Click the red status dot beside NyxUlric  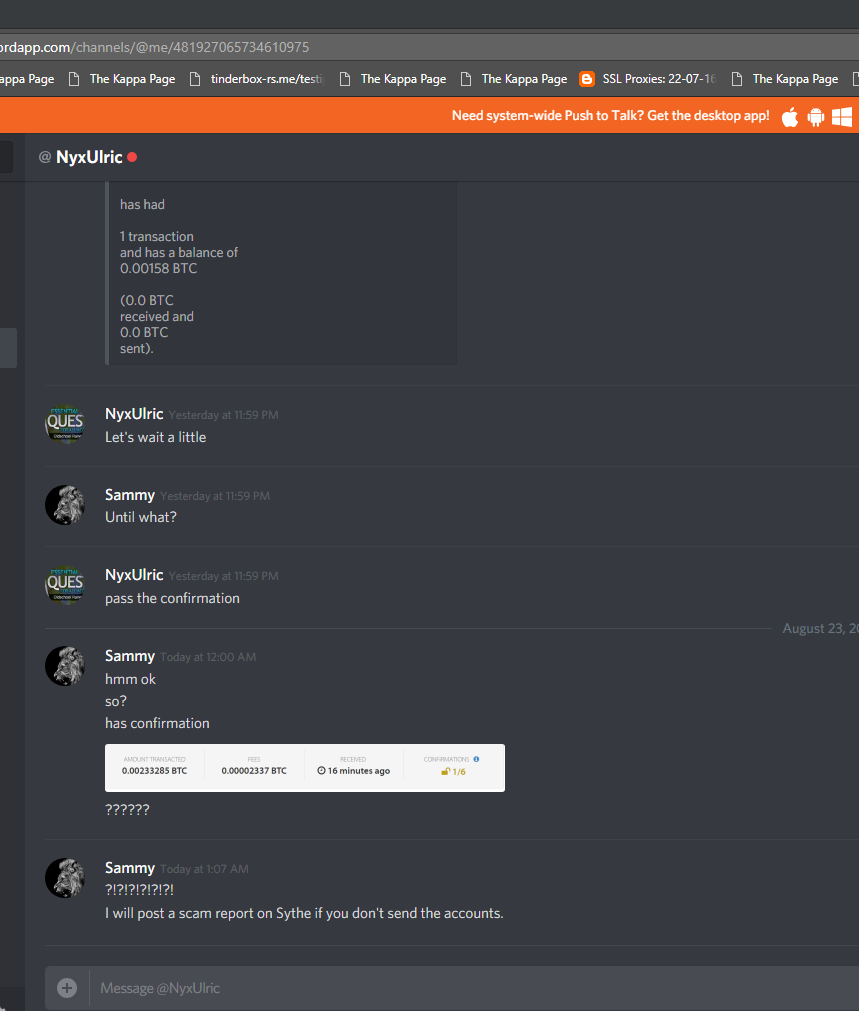coord(132,157)
